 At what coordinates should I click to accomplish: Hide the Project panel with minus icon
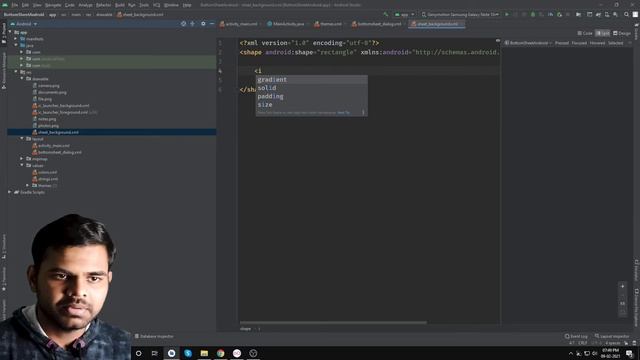click(x=212, y=24)
